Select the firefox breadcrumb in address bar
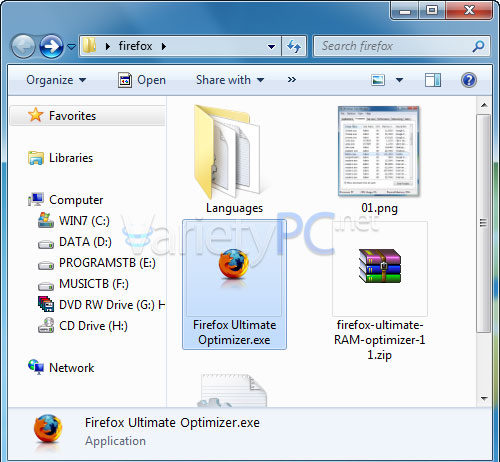500x462 pixels. pos(135,46)
